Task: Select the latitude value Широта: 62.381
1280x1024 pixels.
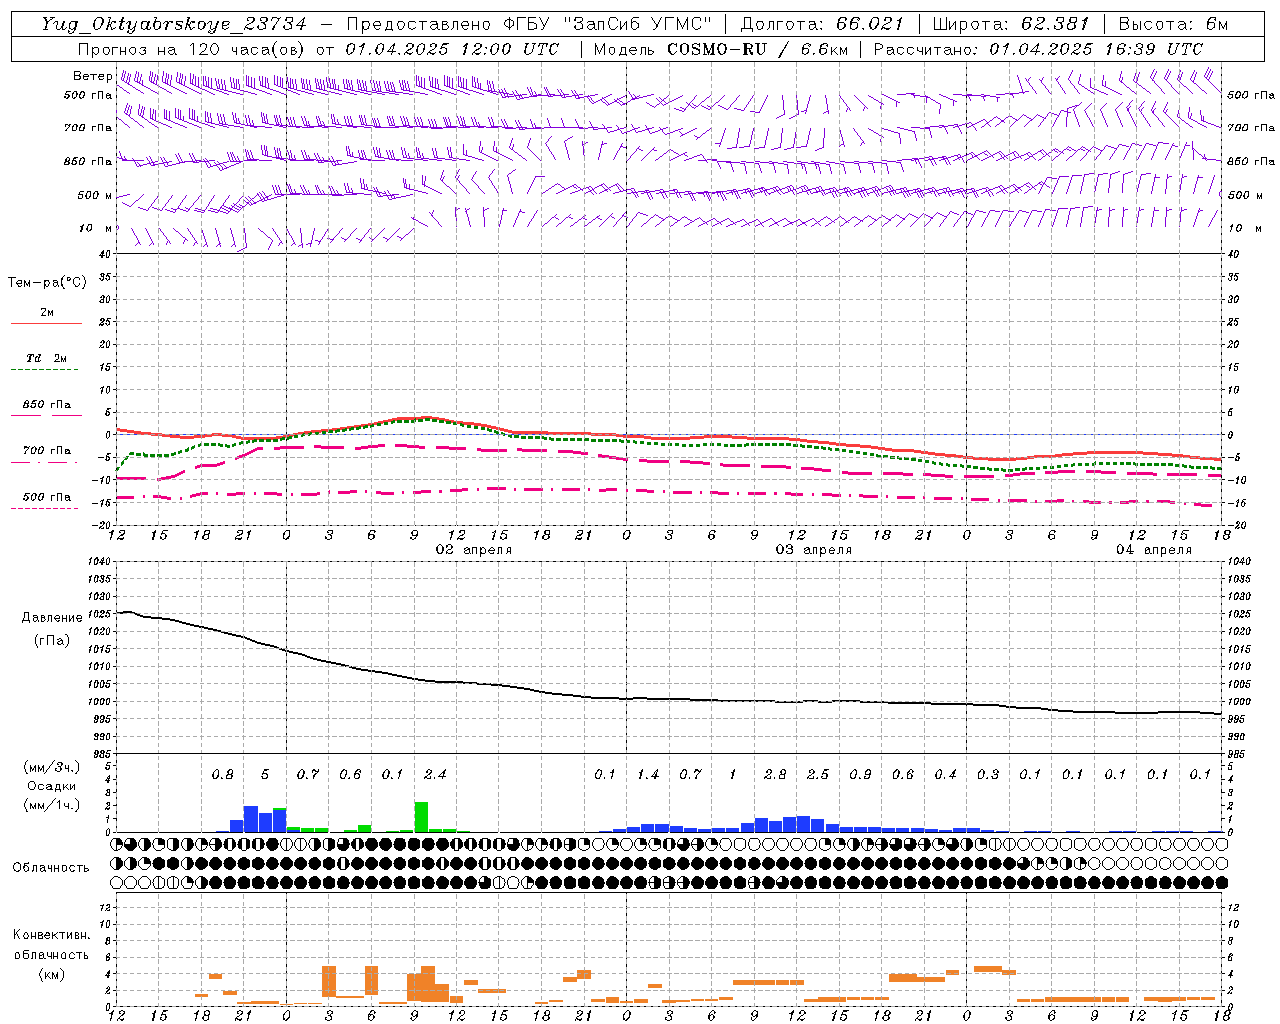Action: coord(1010,24)
